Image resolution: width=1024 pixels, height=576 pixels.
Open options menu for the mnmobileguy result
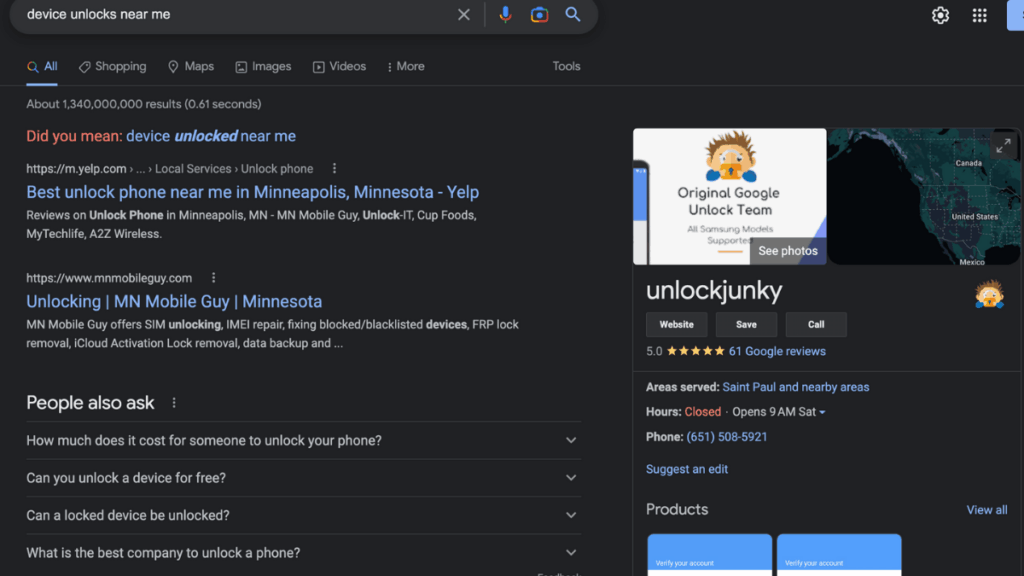214,278
